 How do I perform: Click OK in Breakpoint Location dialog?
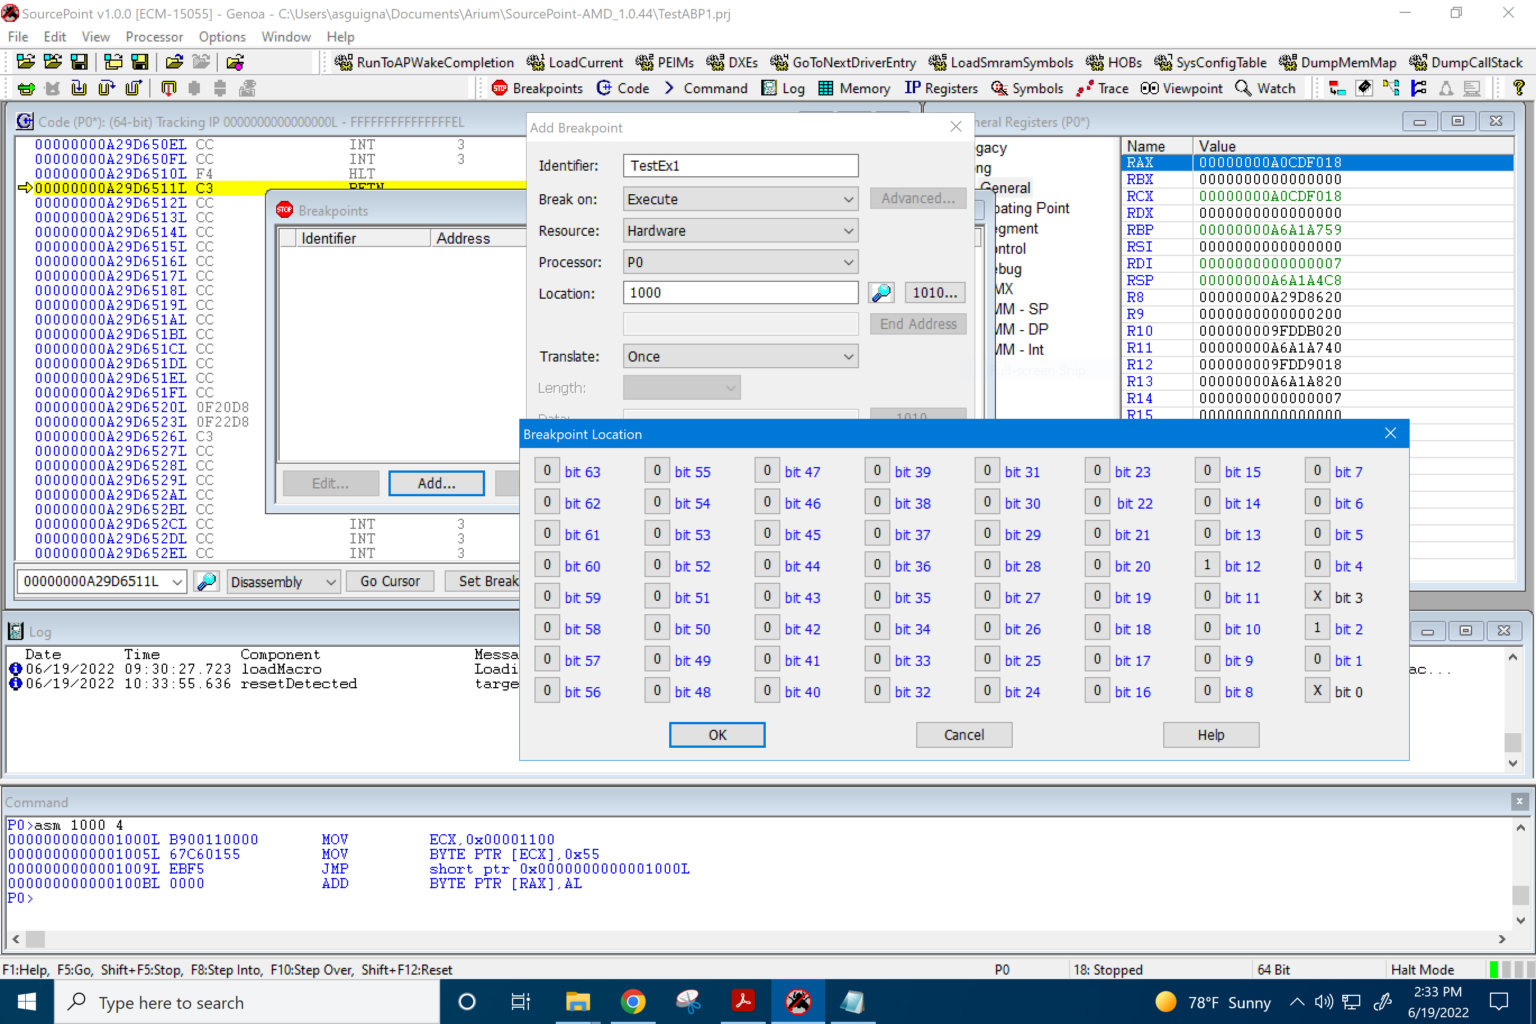716,734
